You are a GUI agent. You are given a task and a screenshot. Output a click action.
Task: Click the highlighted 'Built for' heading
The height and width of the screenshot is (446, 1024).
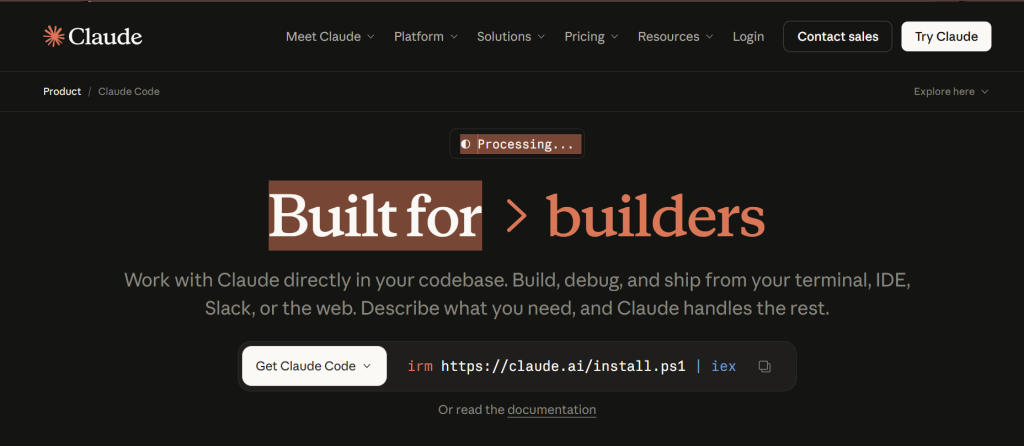[375, 216]
